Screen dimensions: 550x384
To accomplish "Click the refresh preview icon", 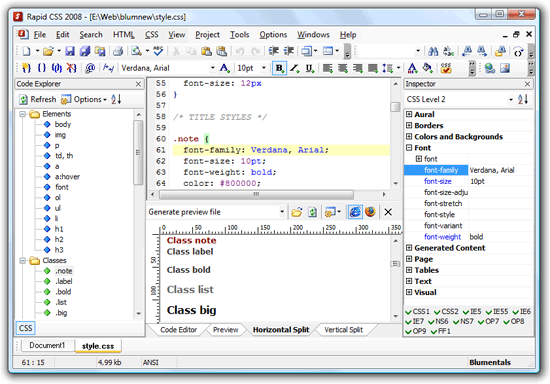I will 312,212.
